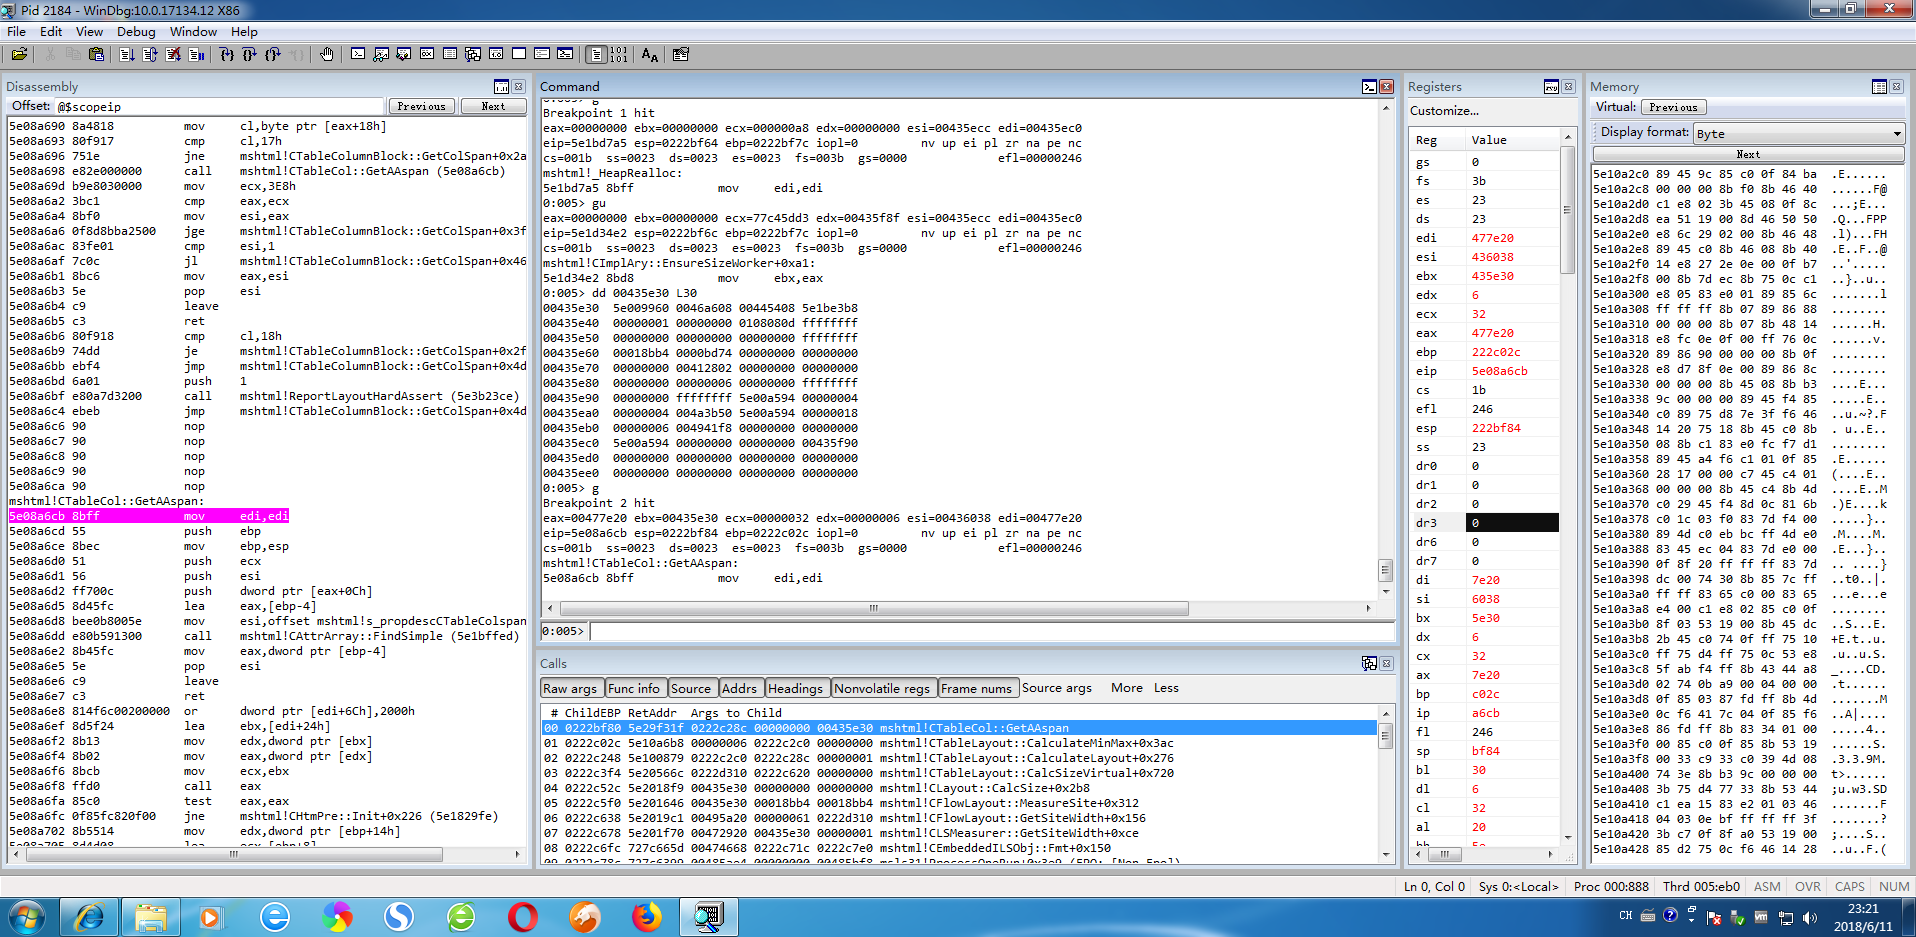Open the Command Browser toolbar icon

click(x=565, y=54)
